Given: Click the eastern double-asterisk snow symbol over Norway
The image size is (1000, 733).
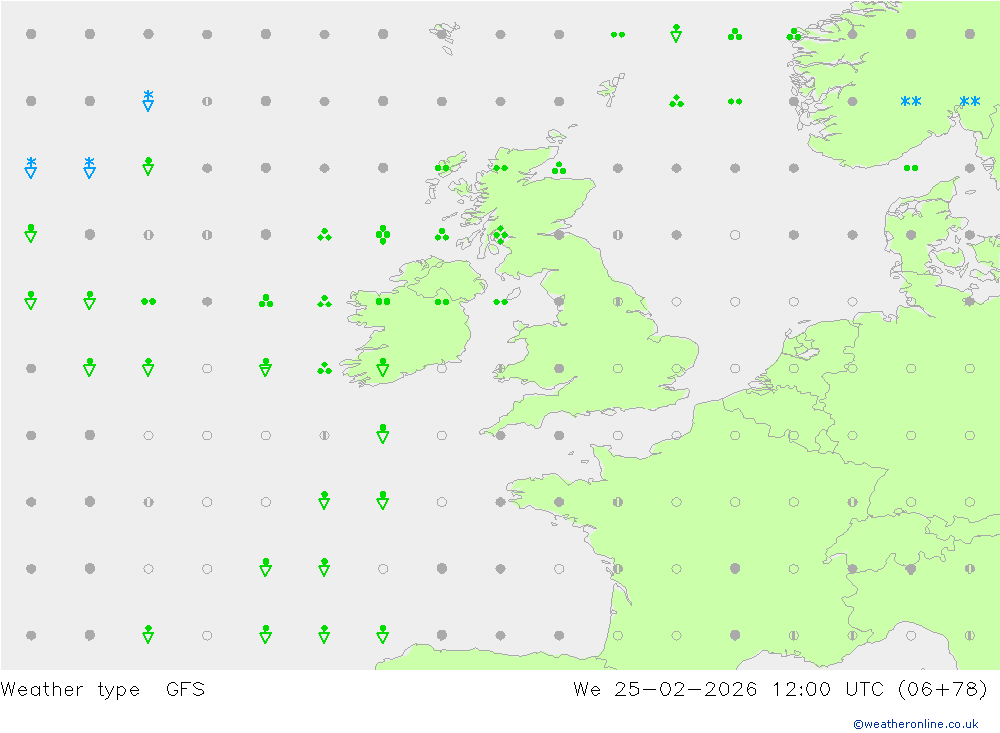Looking at the screenshot, I should coord(969,101).
